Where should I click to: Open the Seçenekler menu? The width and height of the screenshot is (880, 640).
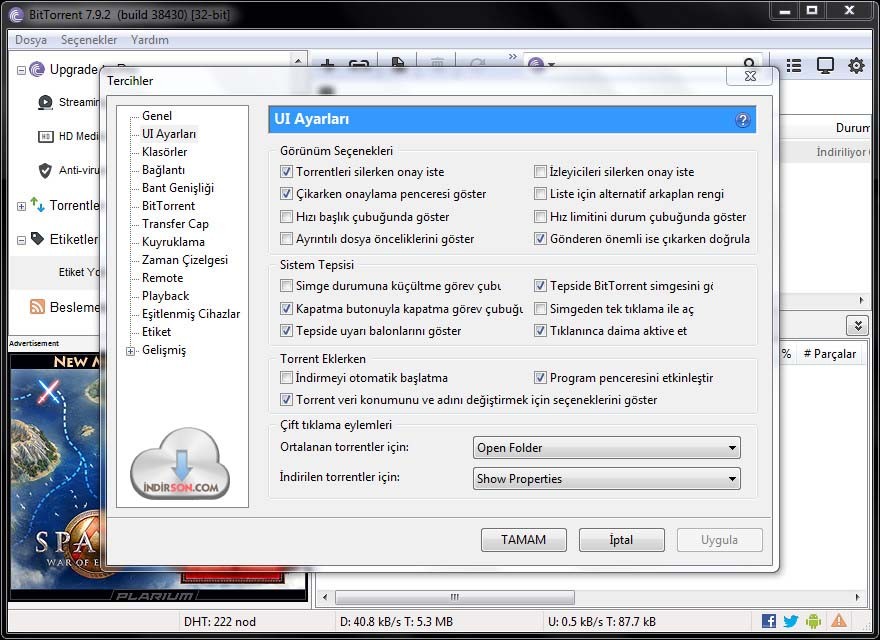coord(89,40)
